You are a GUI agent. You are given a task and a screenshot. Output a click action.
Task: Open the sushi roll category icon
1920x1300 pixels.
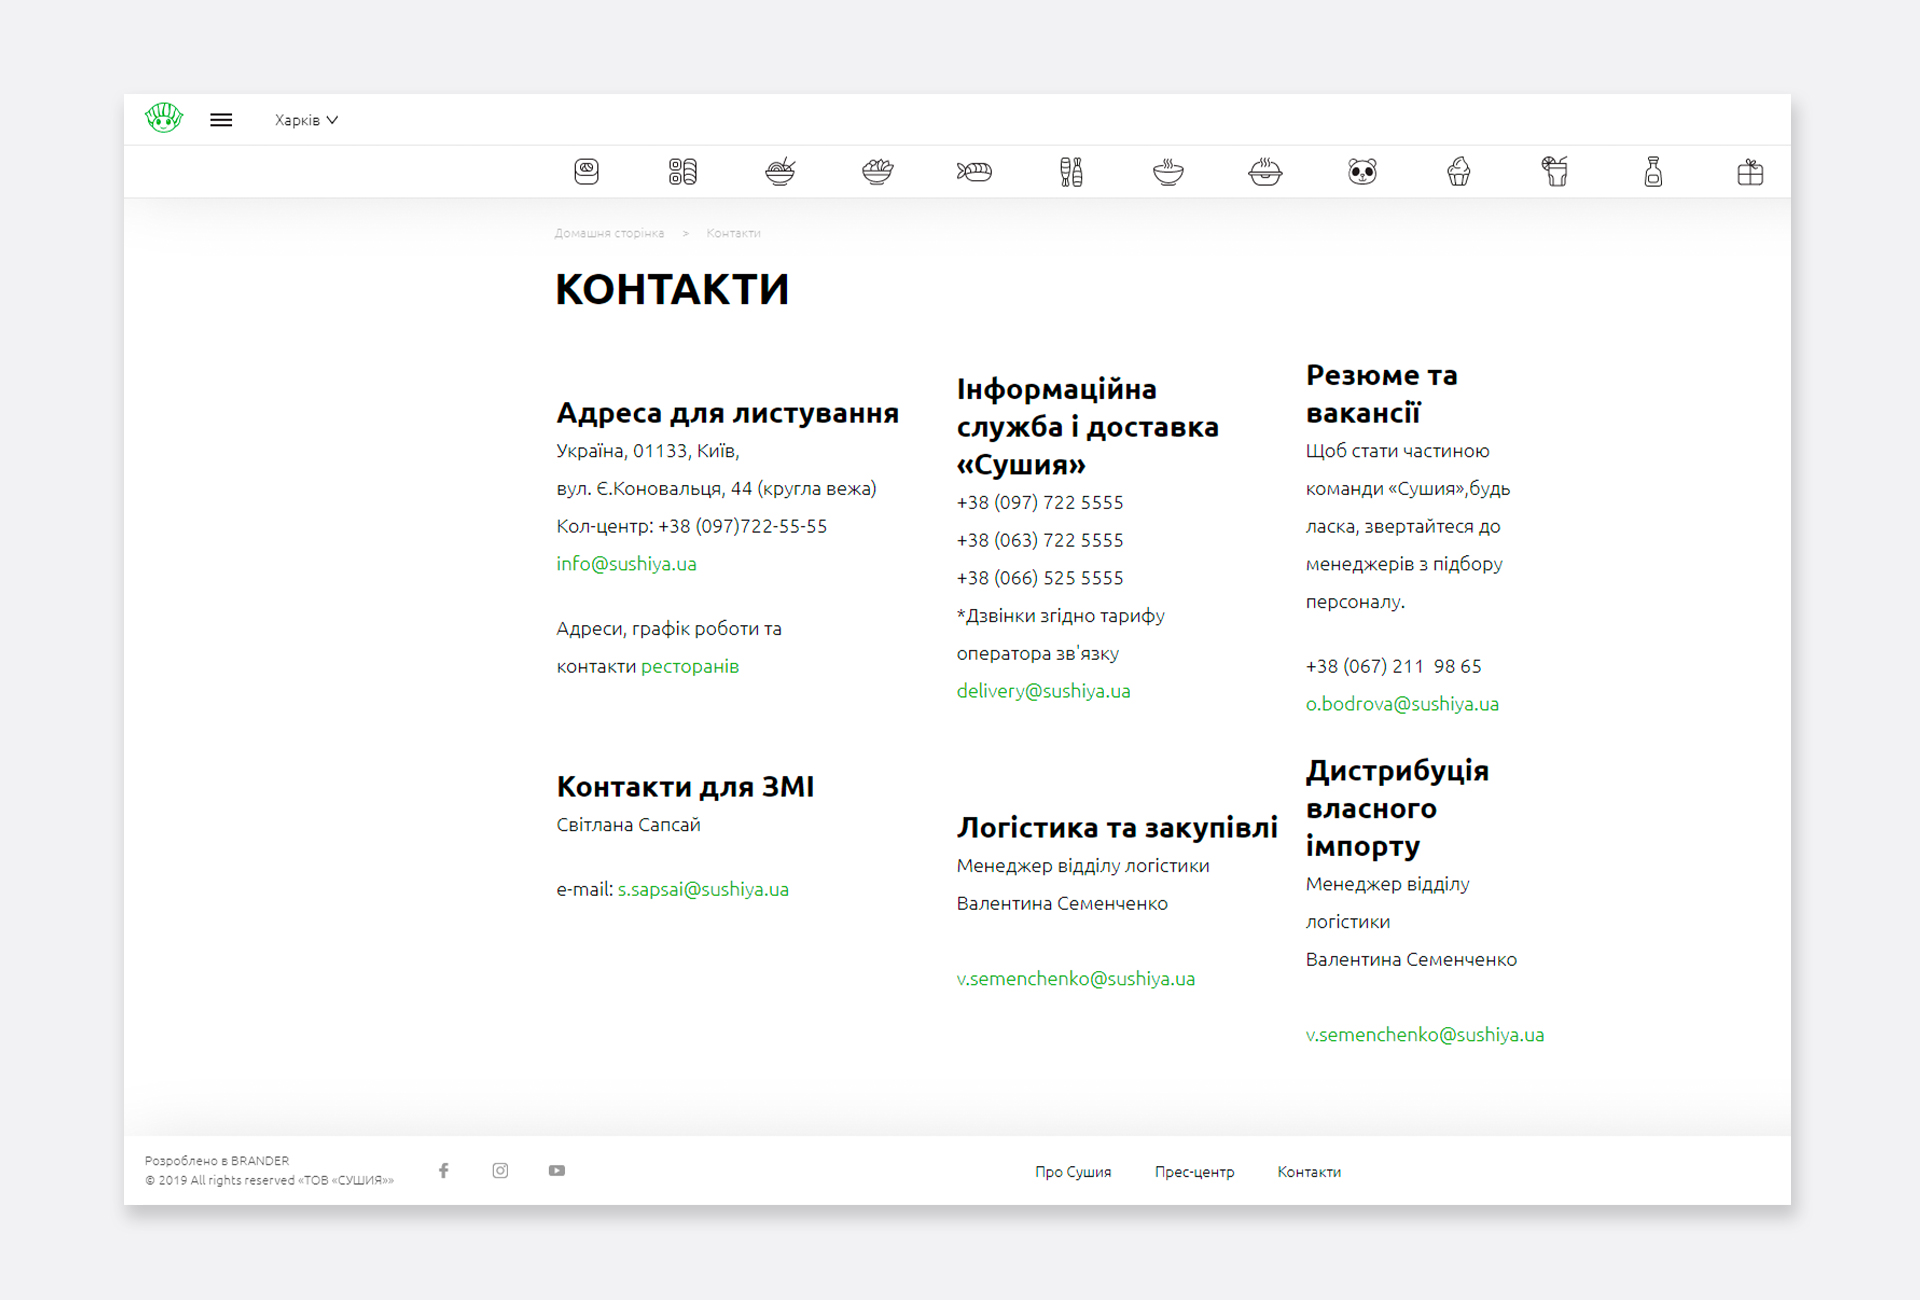586,171
